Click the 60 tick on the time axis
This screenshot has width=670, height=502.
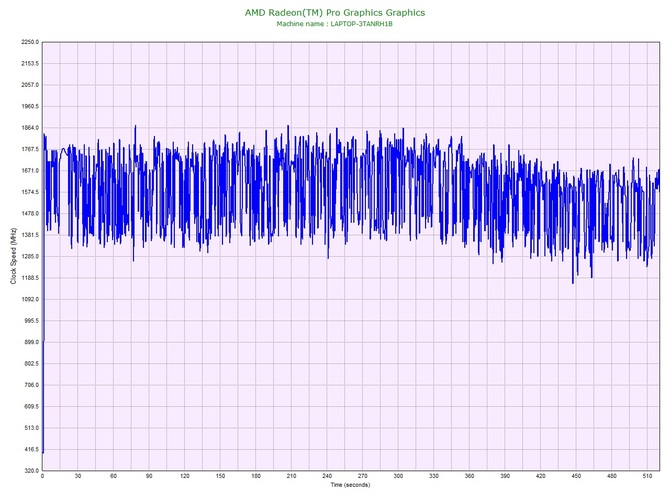(113, 476)
